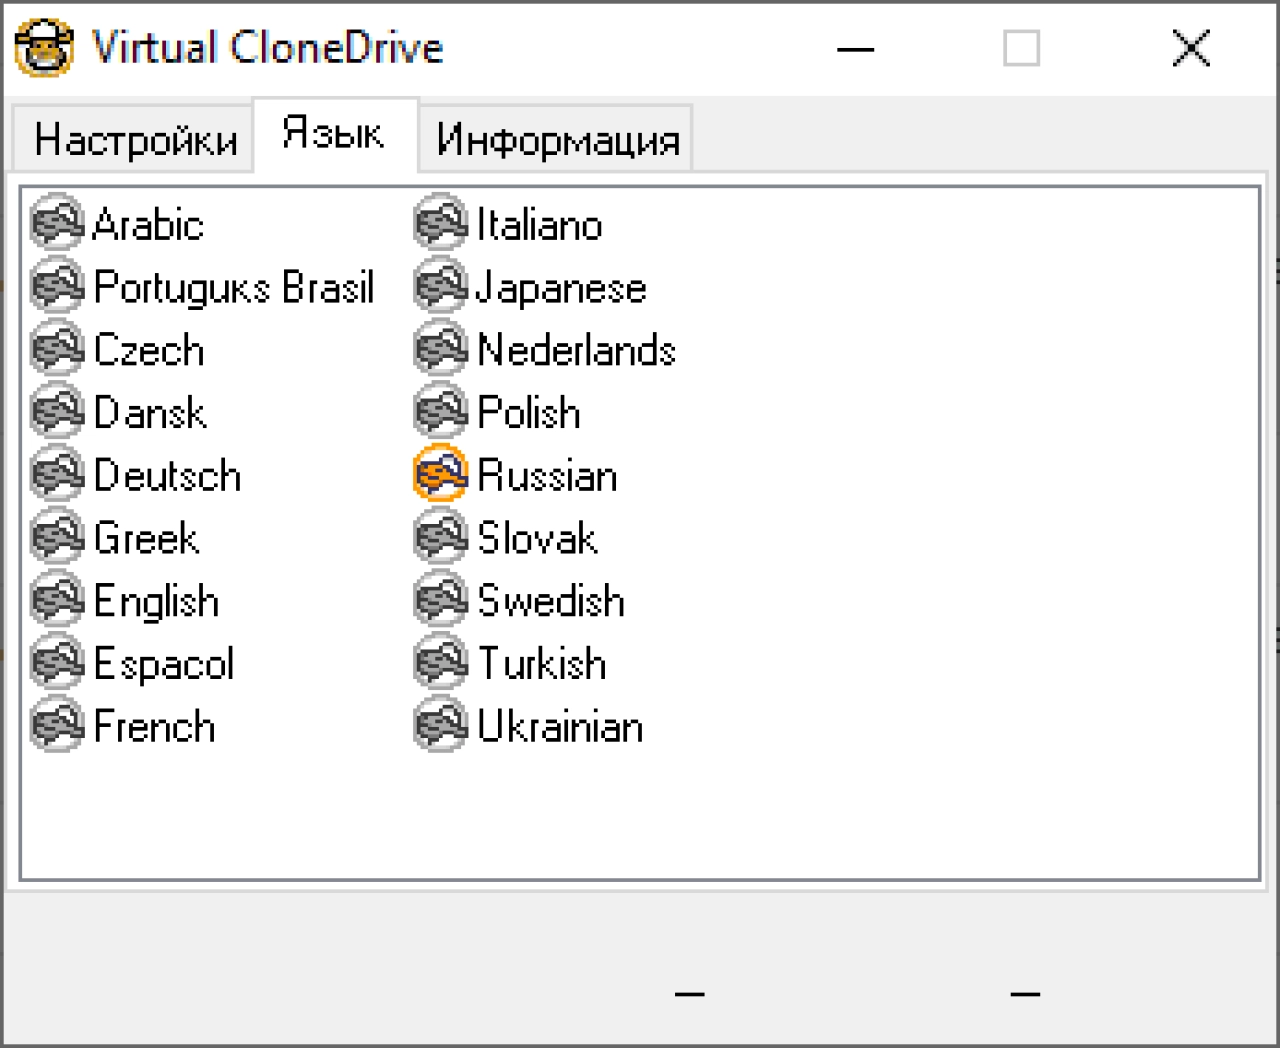Select the Polish language label

coord(529,413)
